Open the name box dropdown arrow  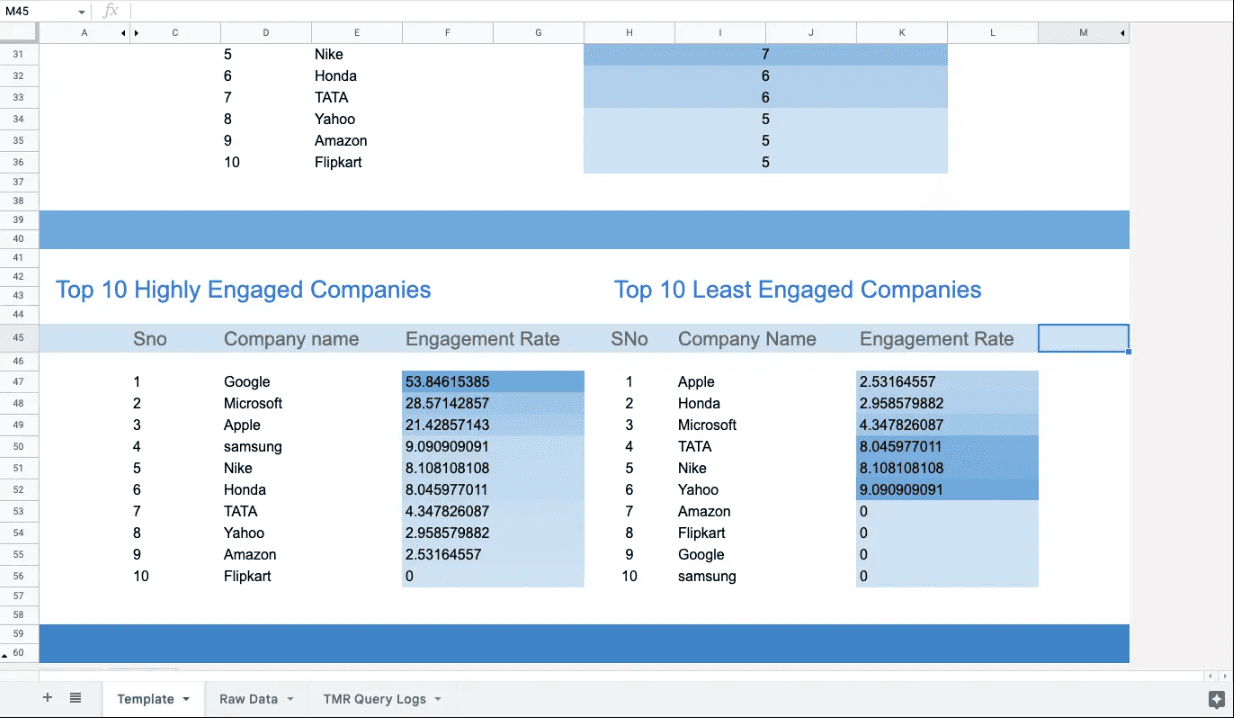(x=82, y=11)
